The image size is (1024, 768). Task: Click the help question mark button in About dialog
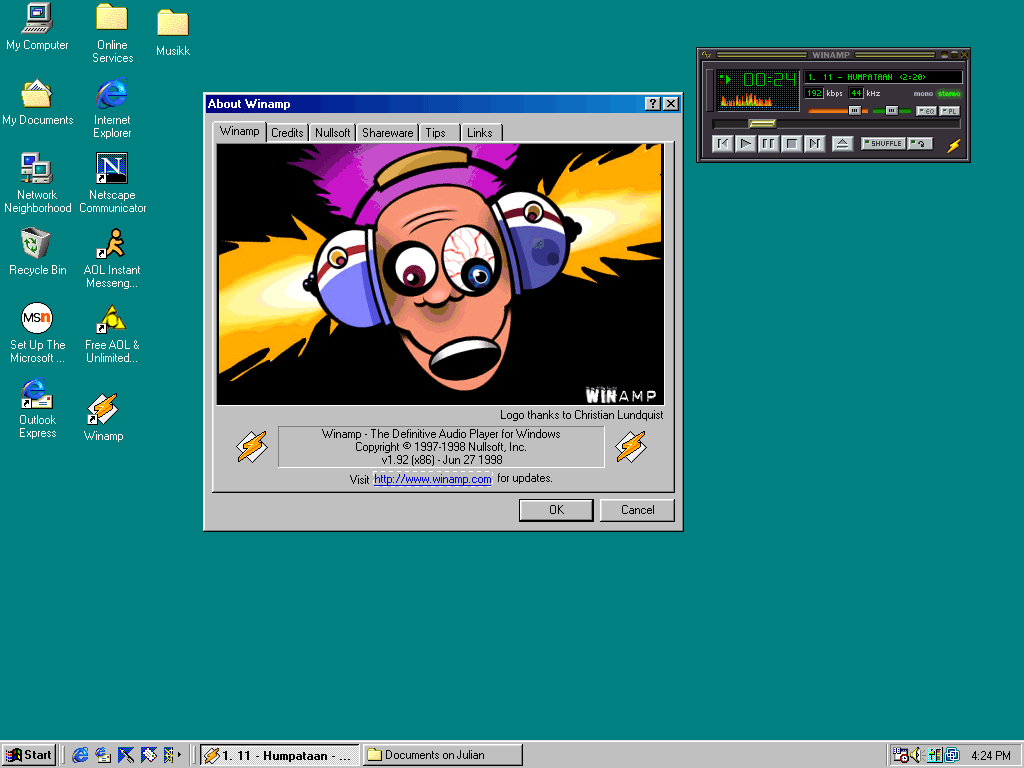pos(652,104)
